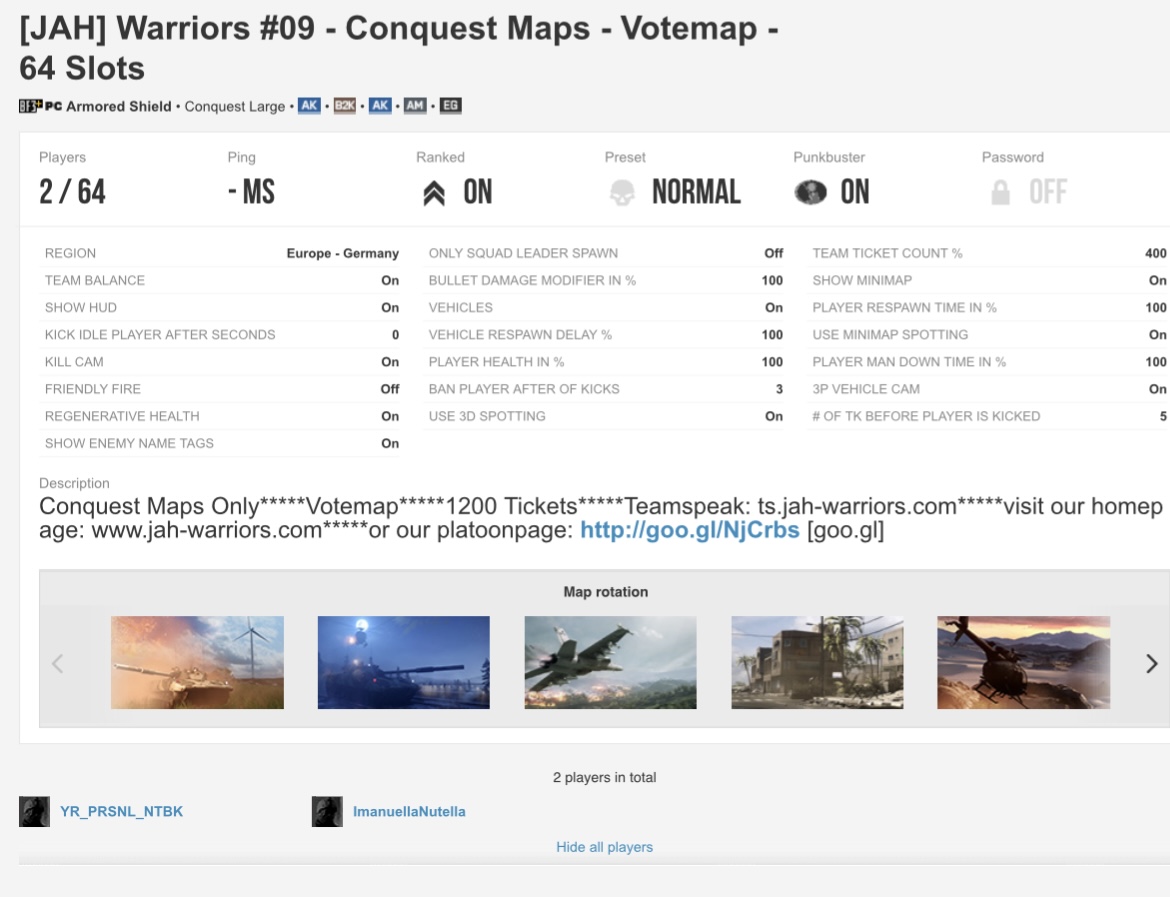Click the EG expansion badge

[450, 105]
